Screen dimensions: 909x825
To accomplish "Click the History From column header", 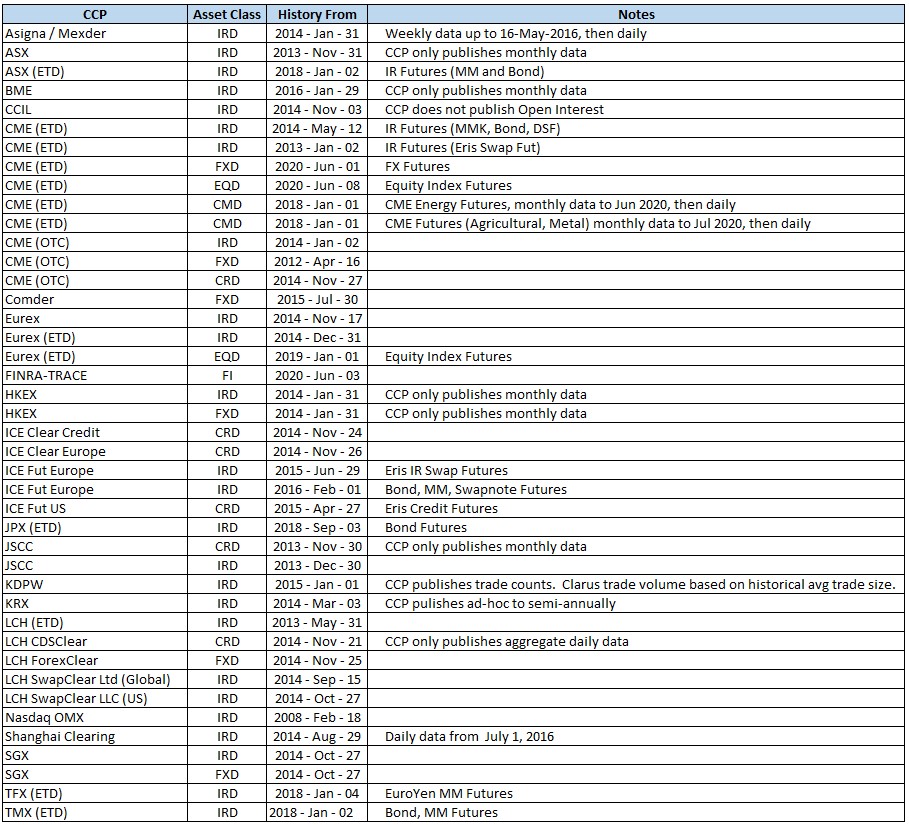I will pyautogui.click(x=317, y=14).
